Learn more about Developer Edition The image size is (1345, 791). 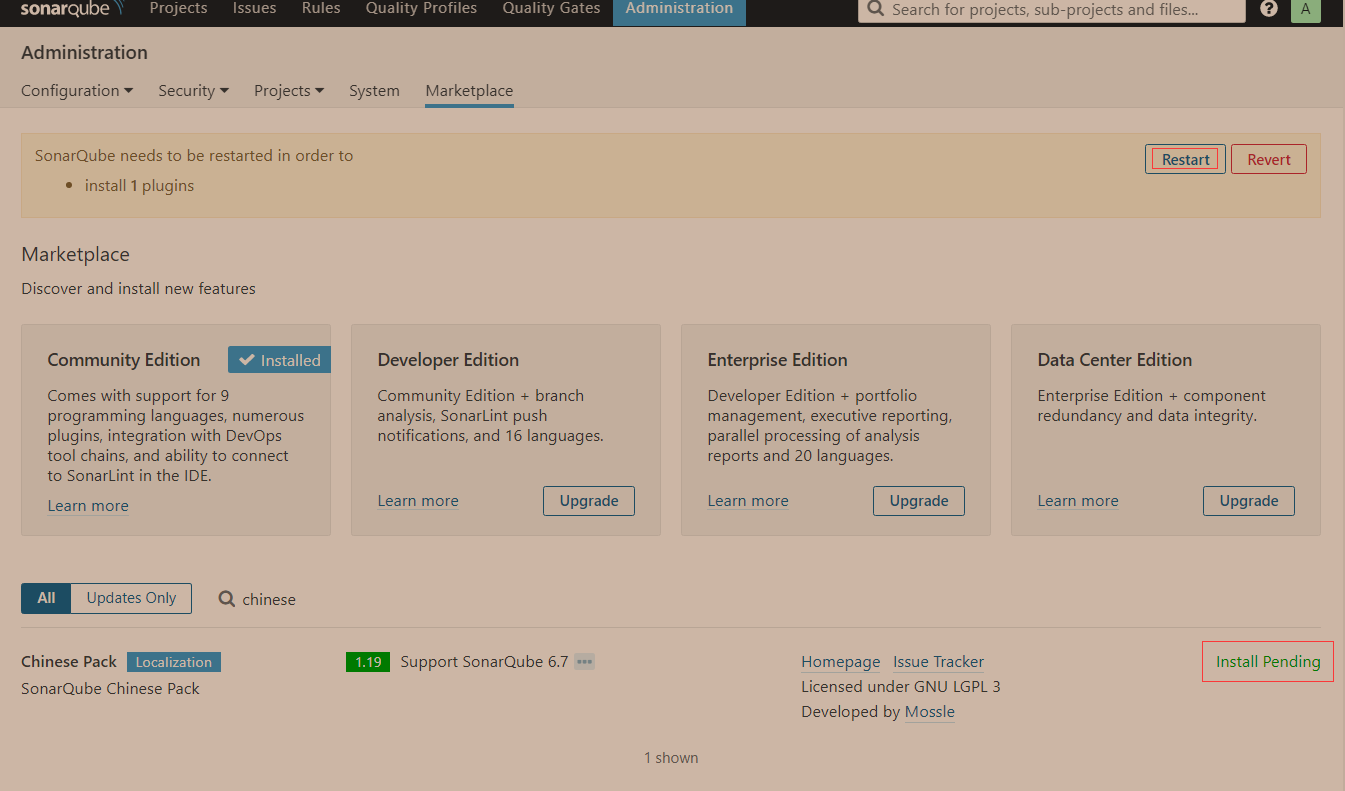click(x=418, y=501)
